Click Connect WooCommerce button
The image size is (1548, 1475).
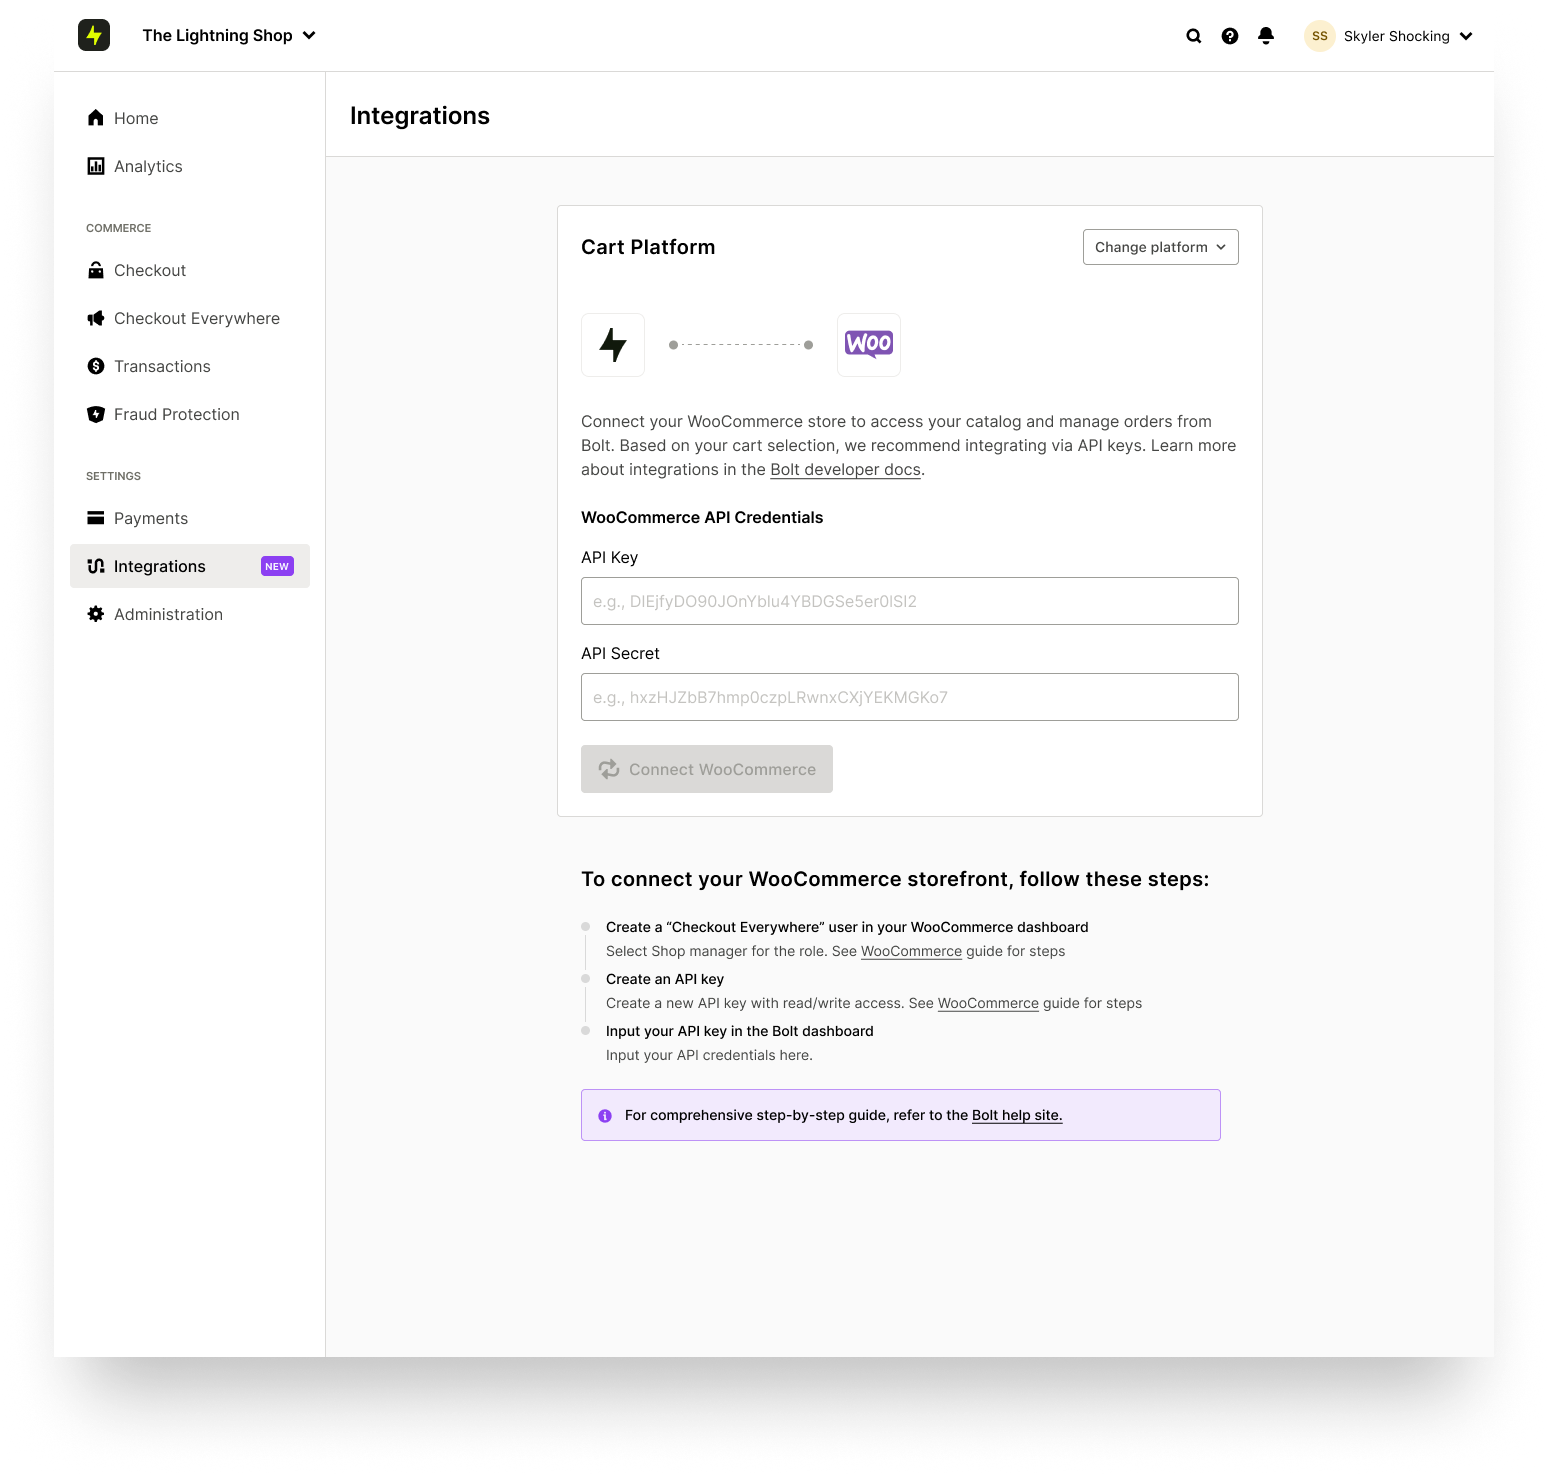point(707,769)
